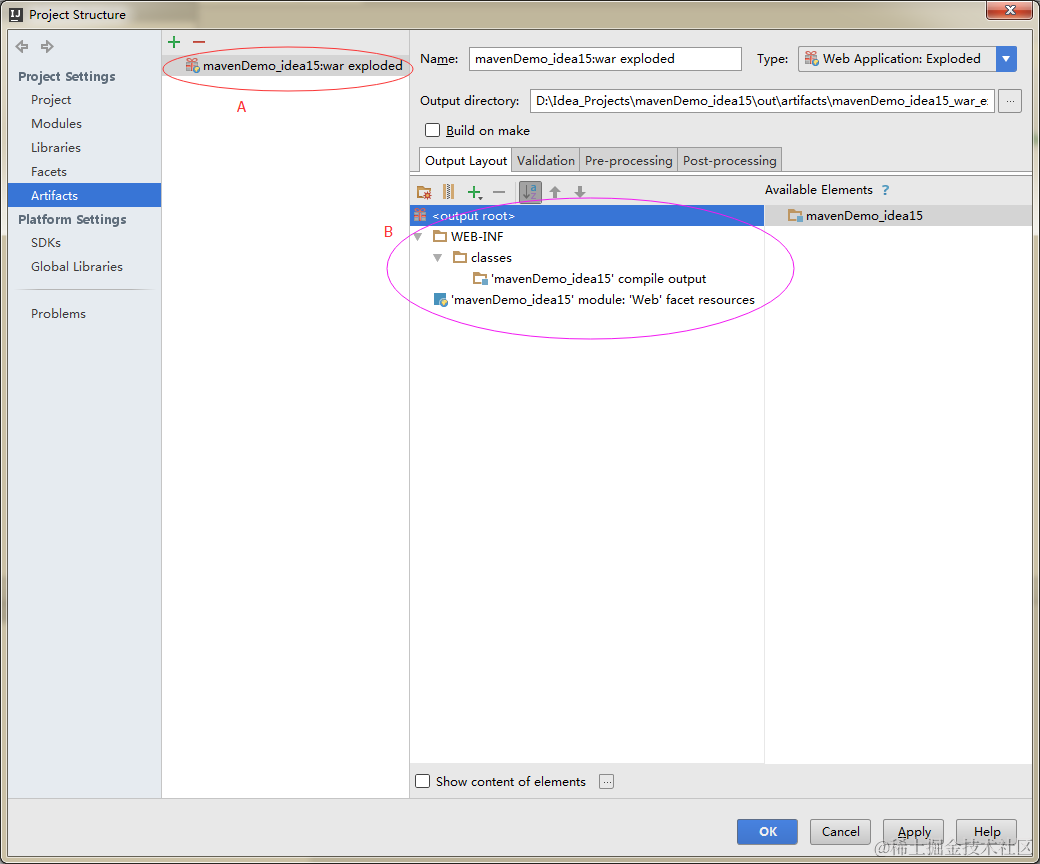Image resolution: width=1040 pixels, height=864 pixels.
Task: Select the WEB-INF folder row
Action: click(587, 237)
